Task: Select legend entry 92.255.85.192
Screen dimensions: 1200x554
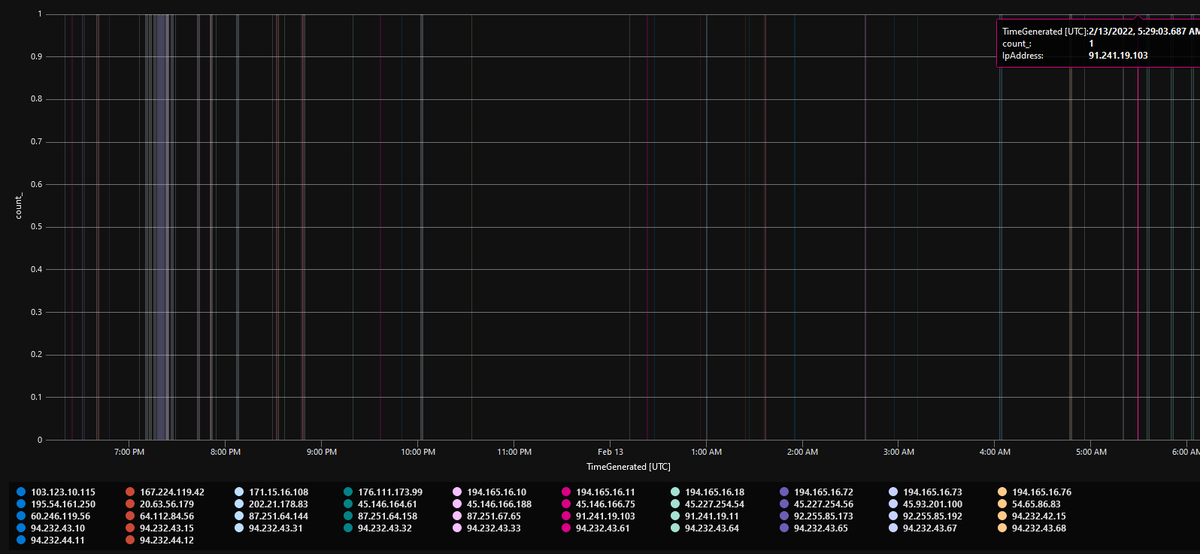Action: tap(925, 516)
